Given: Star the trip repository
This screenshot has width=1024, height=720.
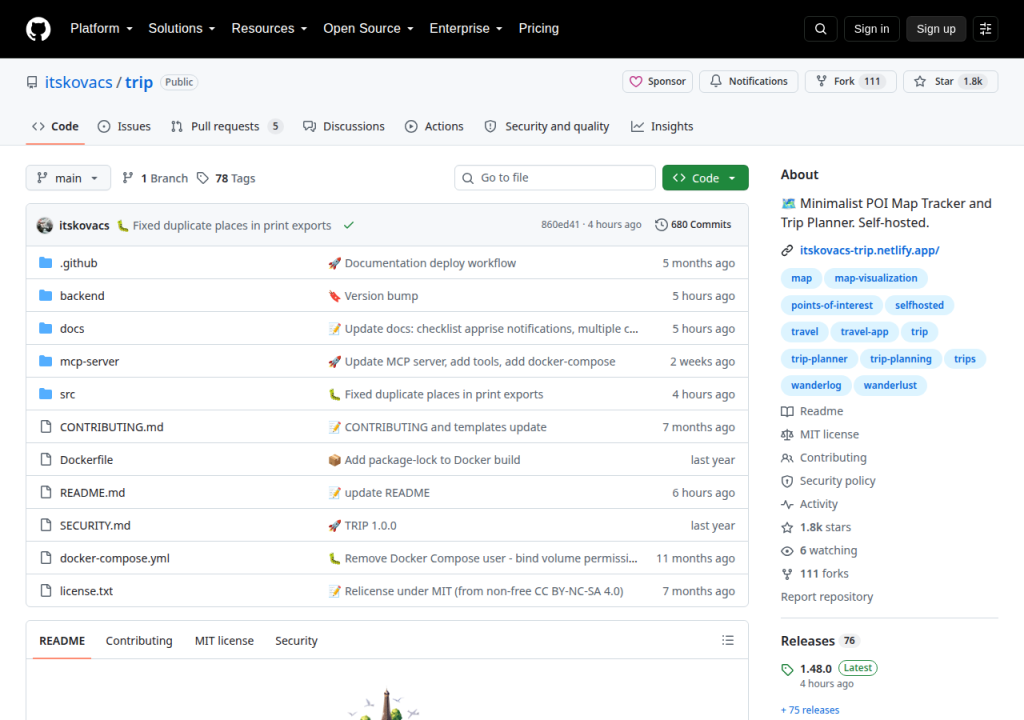Looking at the screenshot, I should pyautogui.click(x=950, y=82).
